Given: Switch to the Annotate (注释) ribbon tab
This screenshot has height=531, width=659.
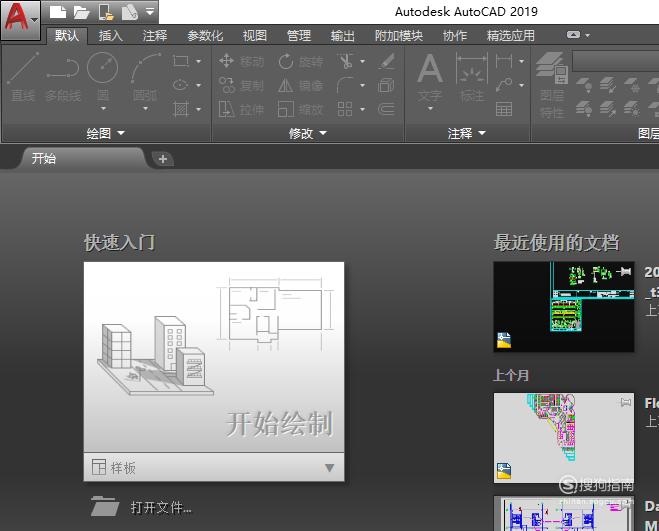Looking at the screenshot, I should tap(155, 36).
